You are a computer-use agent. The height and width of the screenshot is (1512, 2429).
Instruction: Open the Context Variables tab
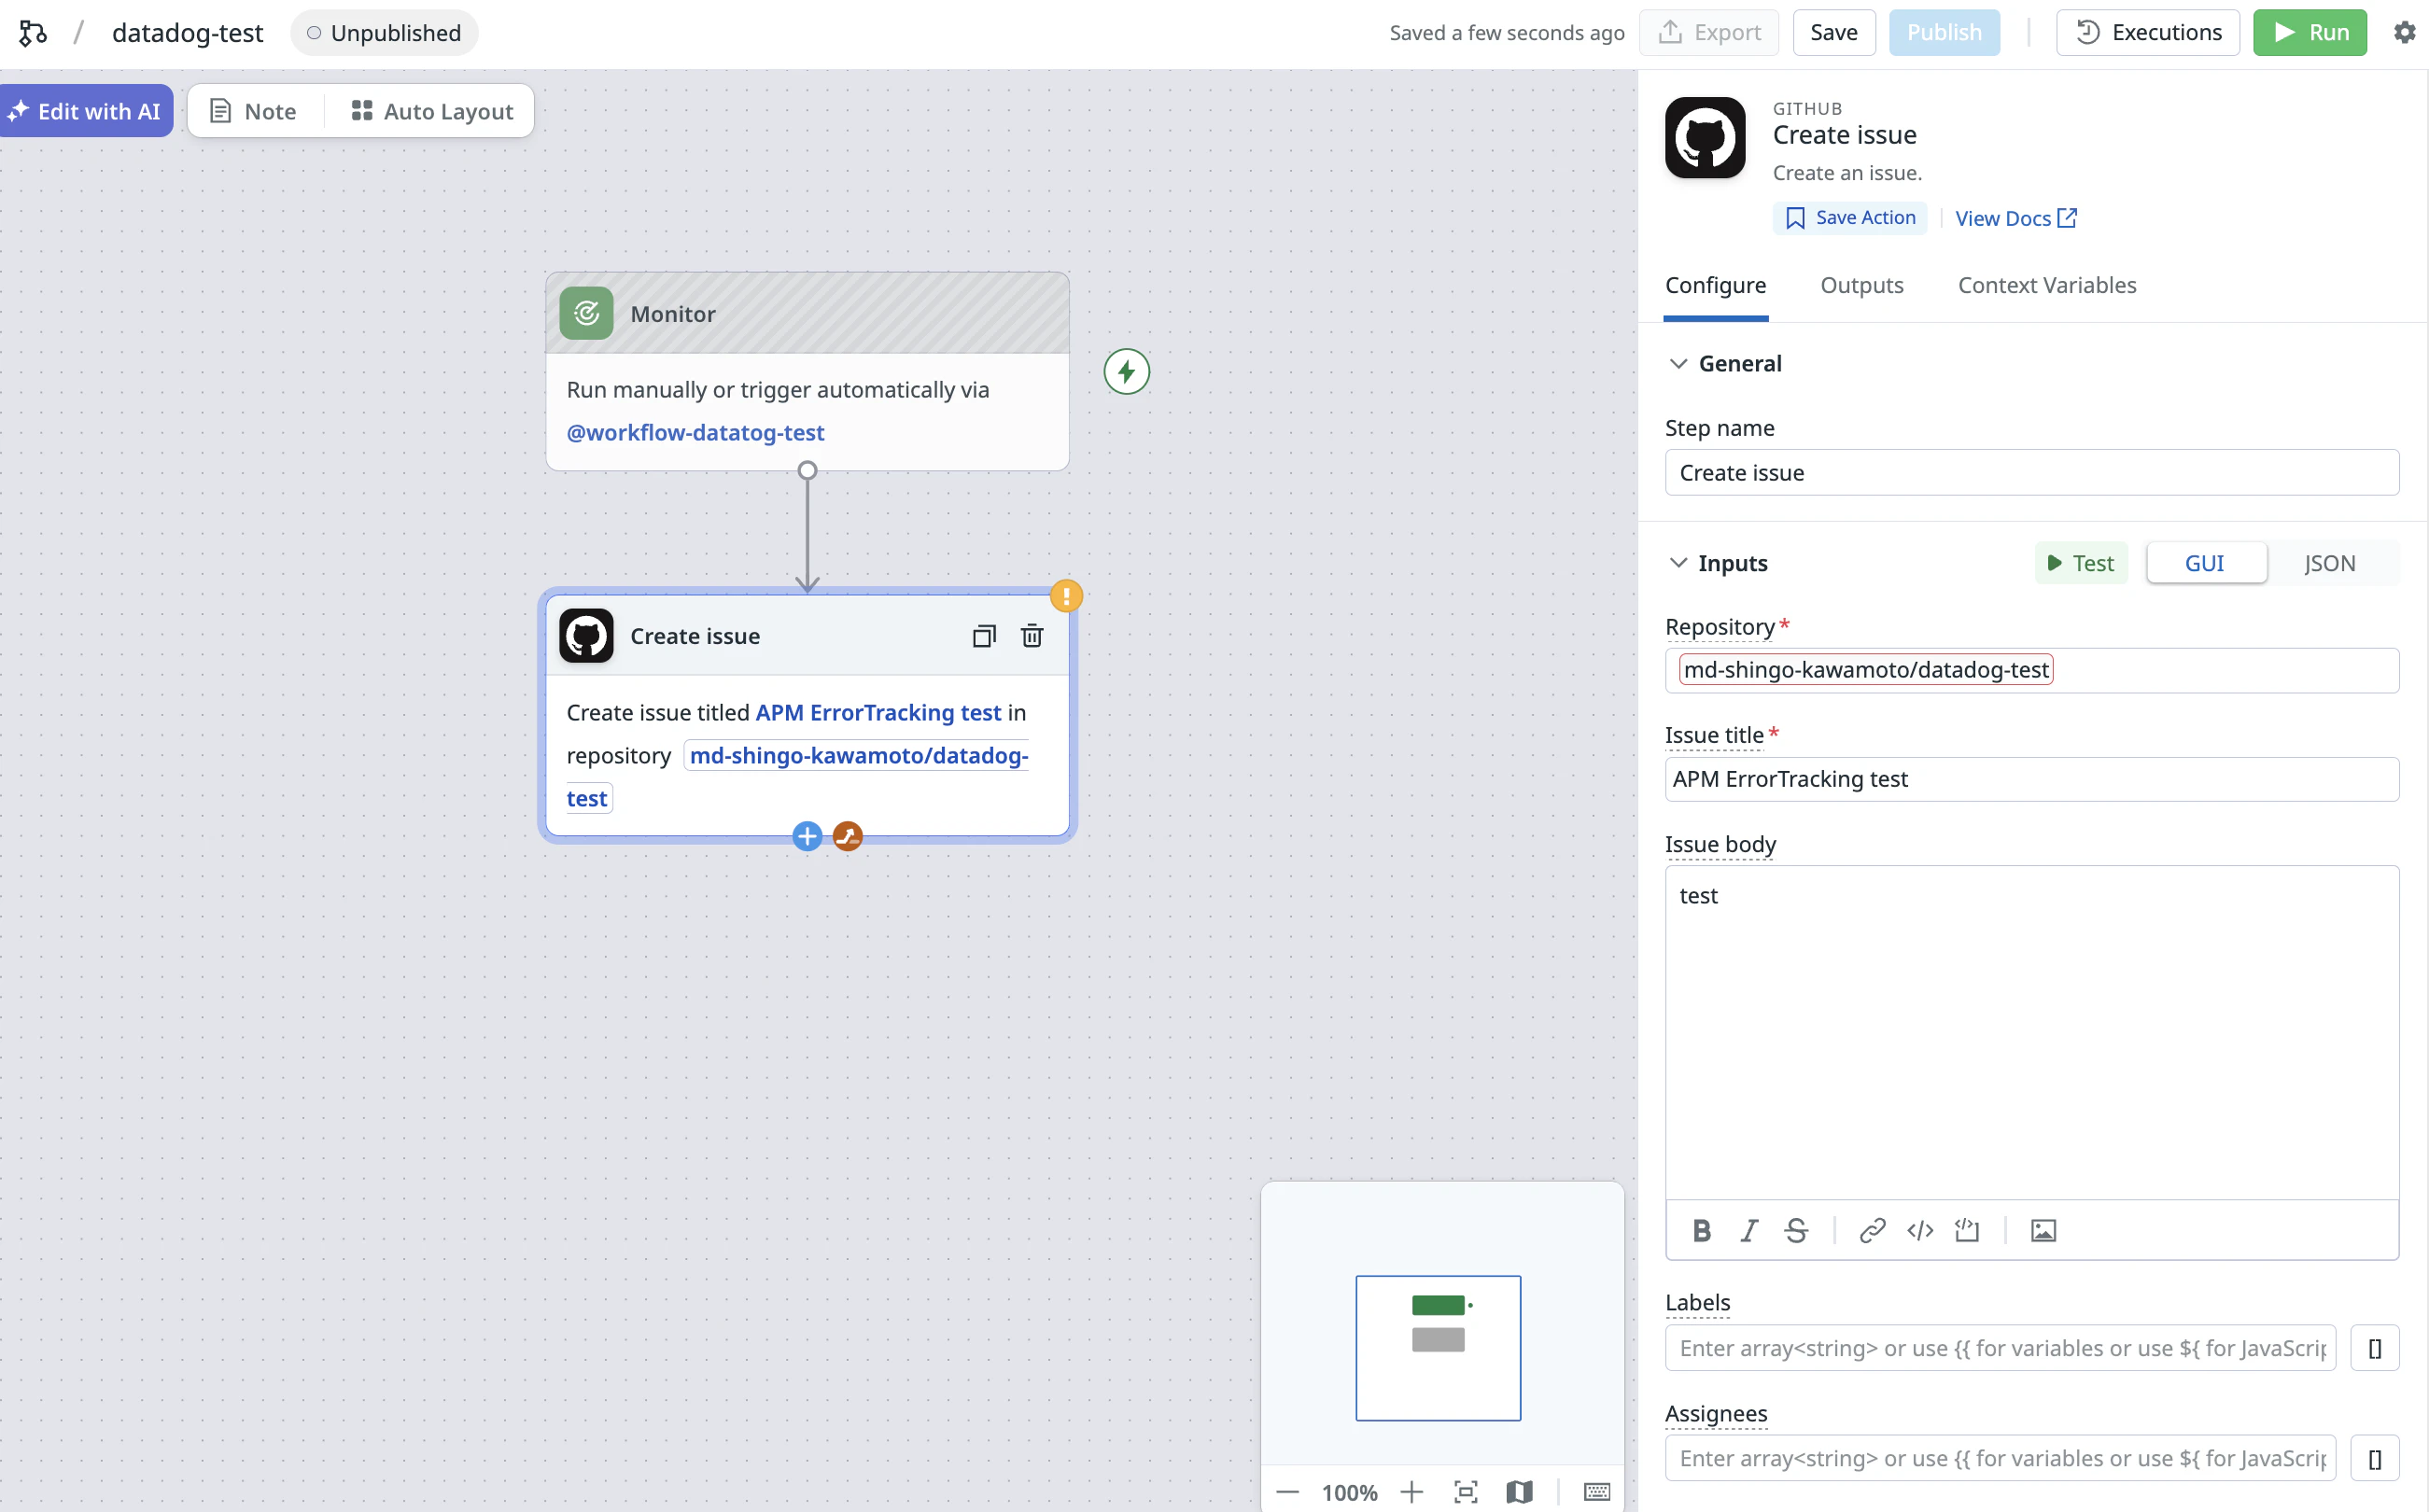point(2047,286)
